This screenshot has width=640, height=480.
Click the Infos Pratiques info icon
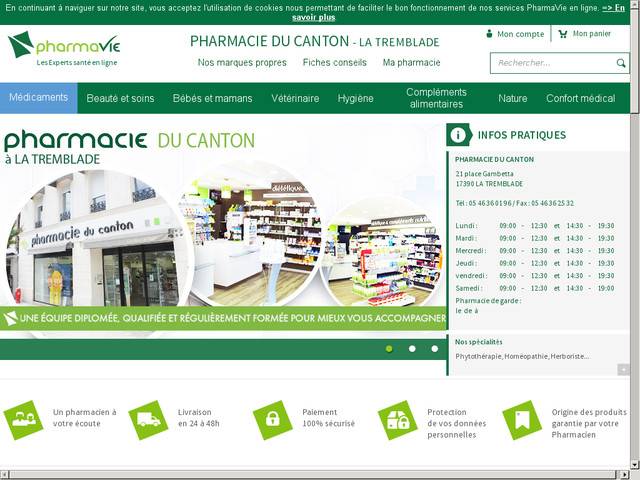tap(459, 135)
